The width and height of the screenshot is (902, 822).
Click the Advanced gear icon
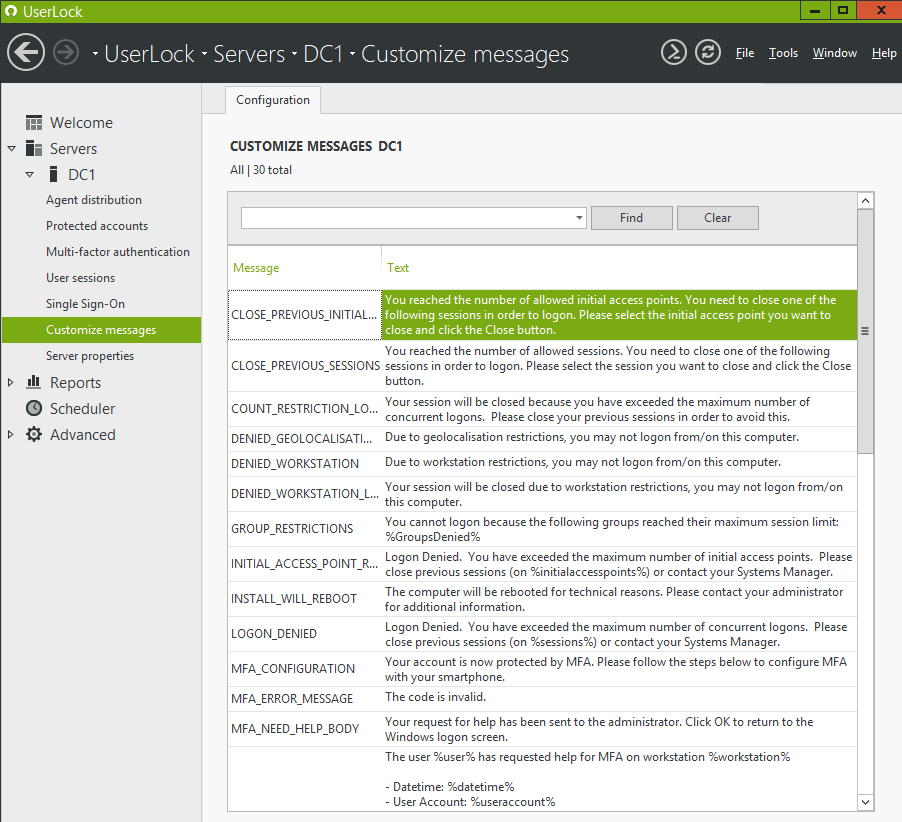34,434
